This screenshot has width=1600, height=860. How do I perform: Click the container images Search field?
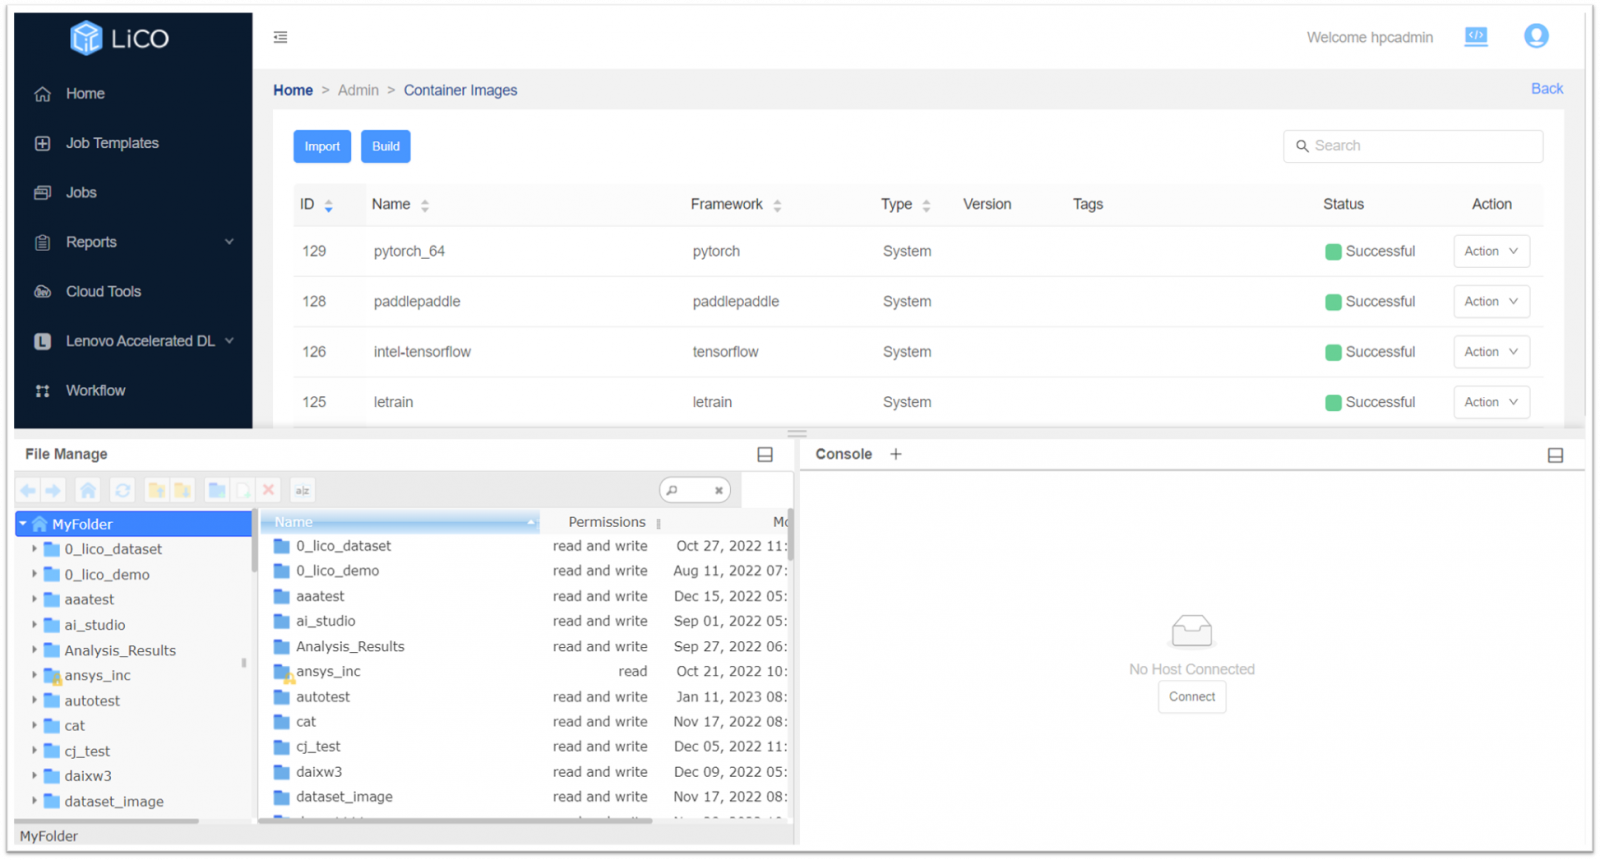(x=1420, y=146)
